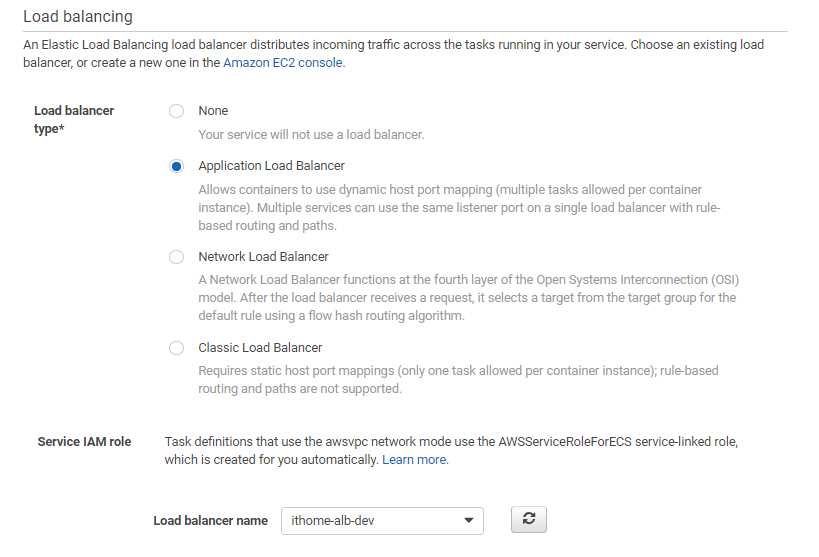Follow the Learn more link
The image size is (819, 557).
415,460
